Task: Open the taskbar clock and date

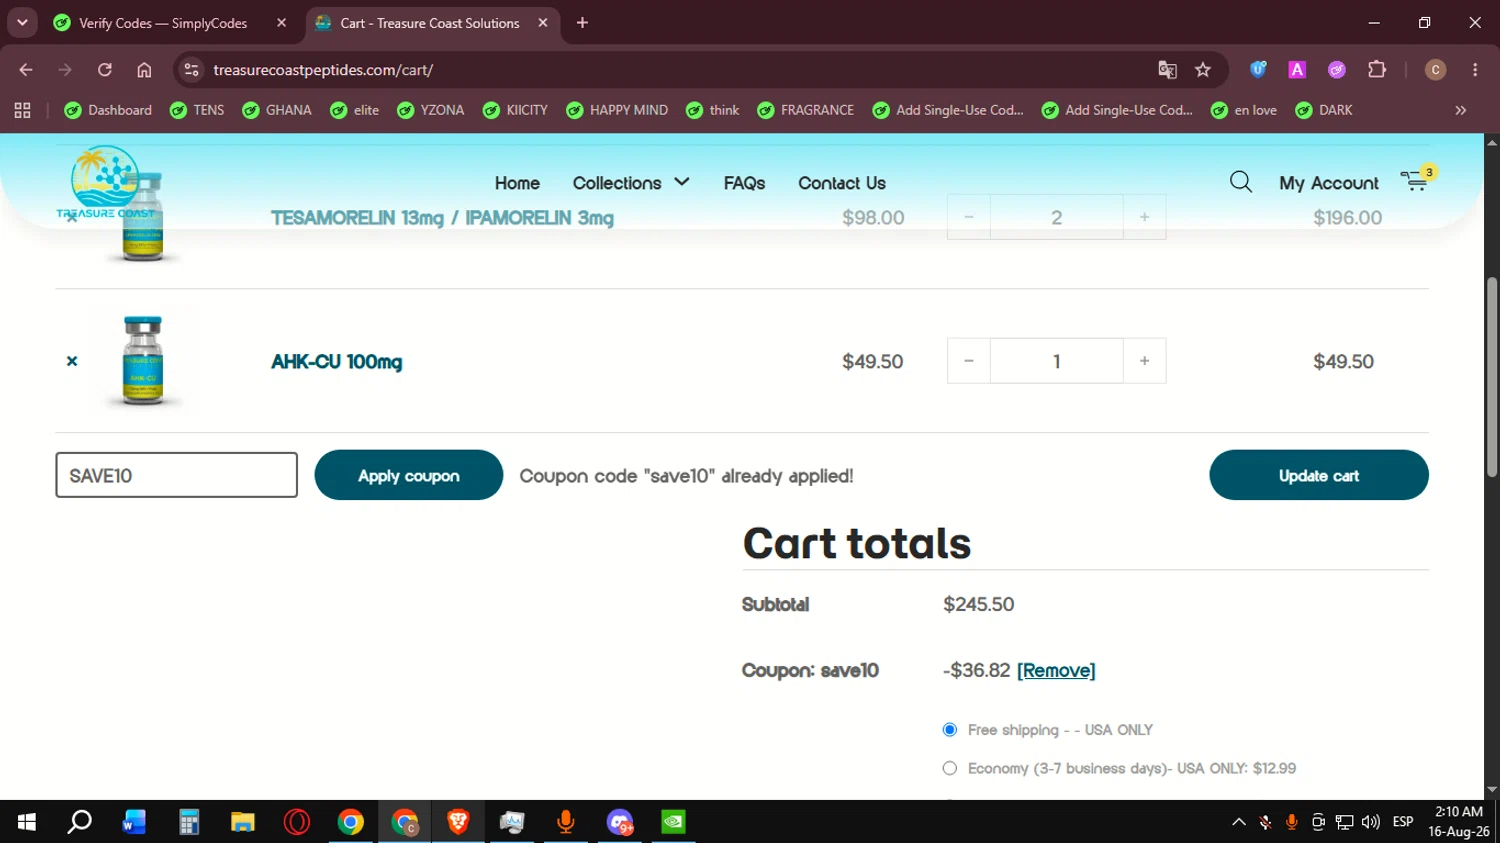Action: tap(1459, 822)
